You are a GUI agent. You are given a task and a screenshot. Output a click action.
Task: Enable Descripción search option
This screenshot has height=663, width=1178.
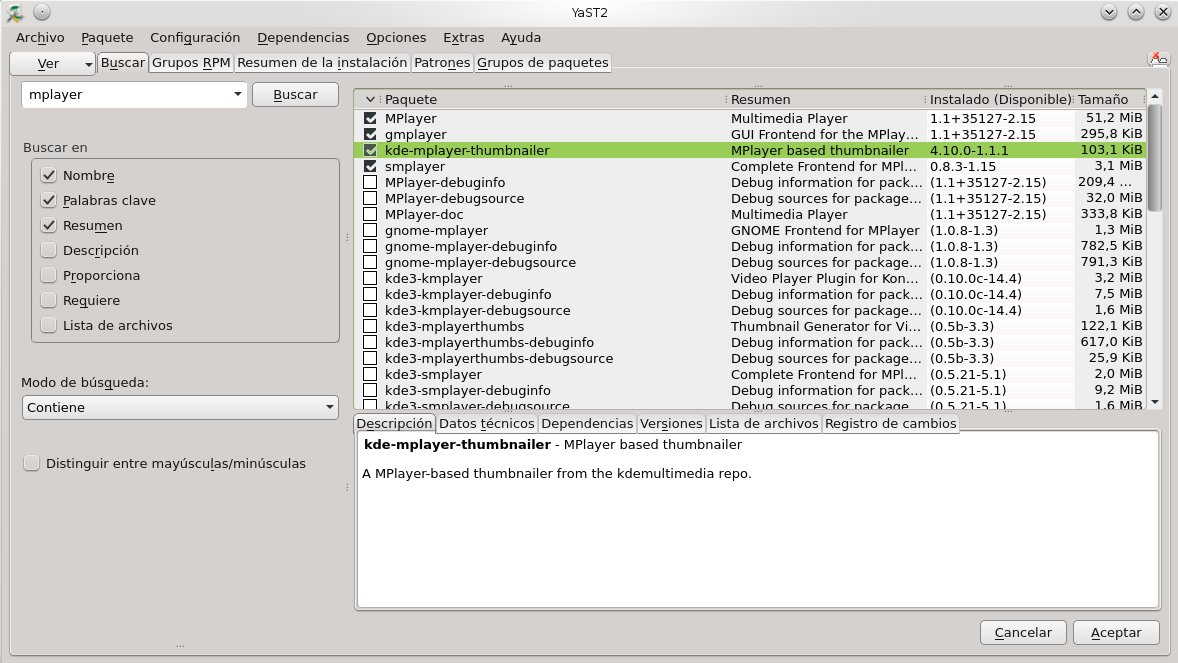49,250
